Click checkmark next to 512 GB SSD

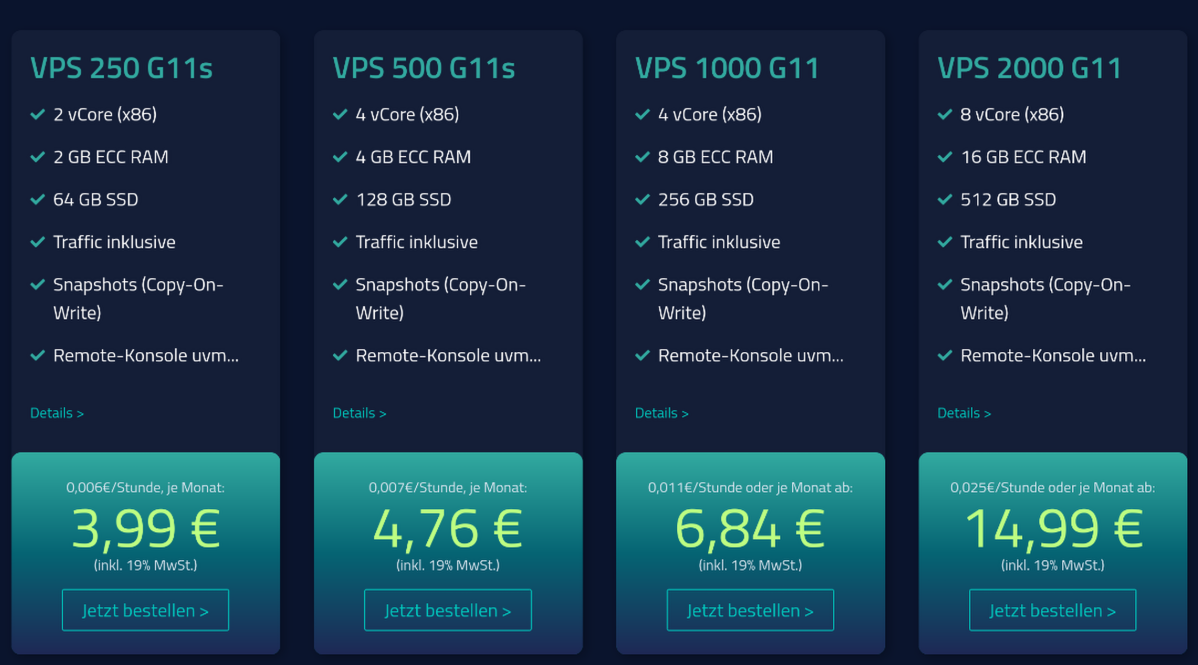point(945,200)
